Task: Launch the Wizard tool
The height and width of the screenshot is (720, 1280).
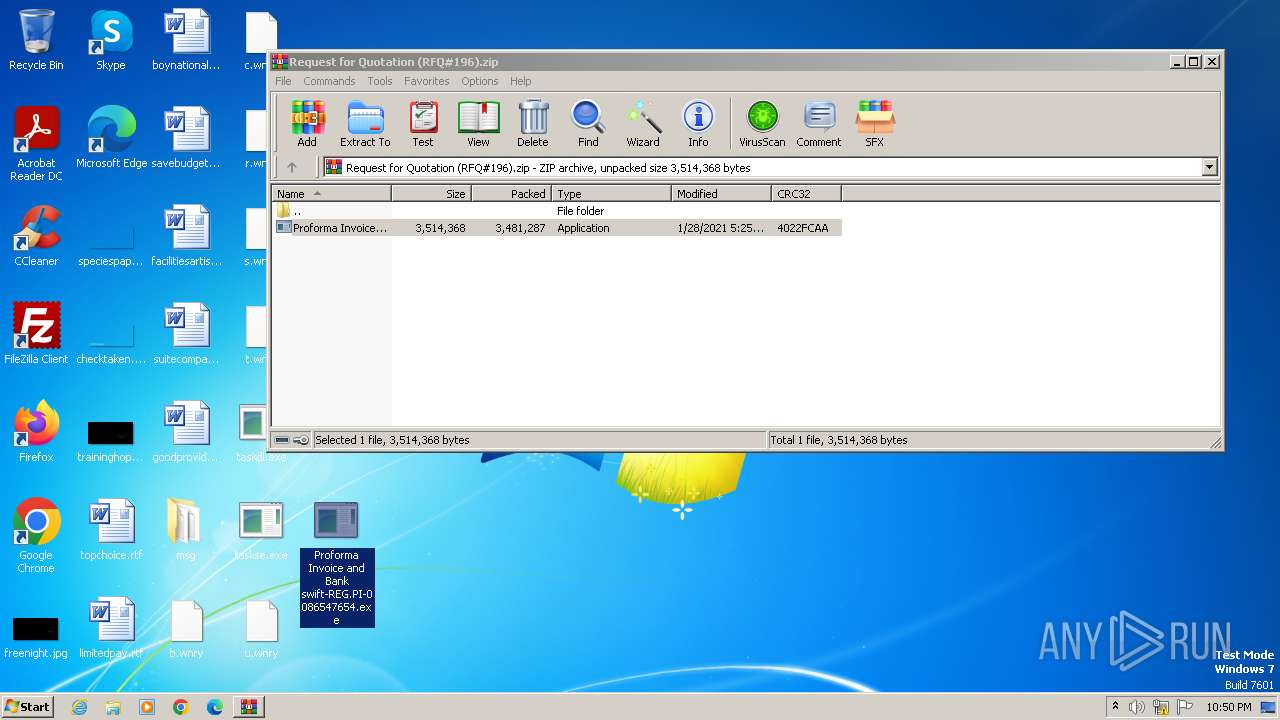Action: pos(643,124)
